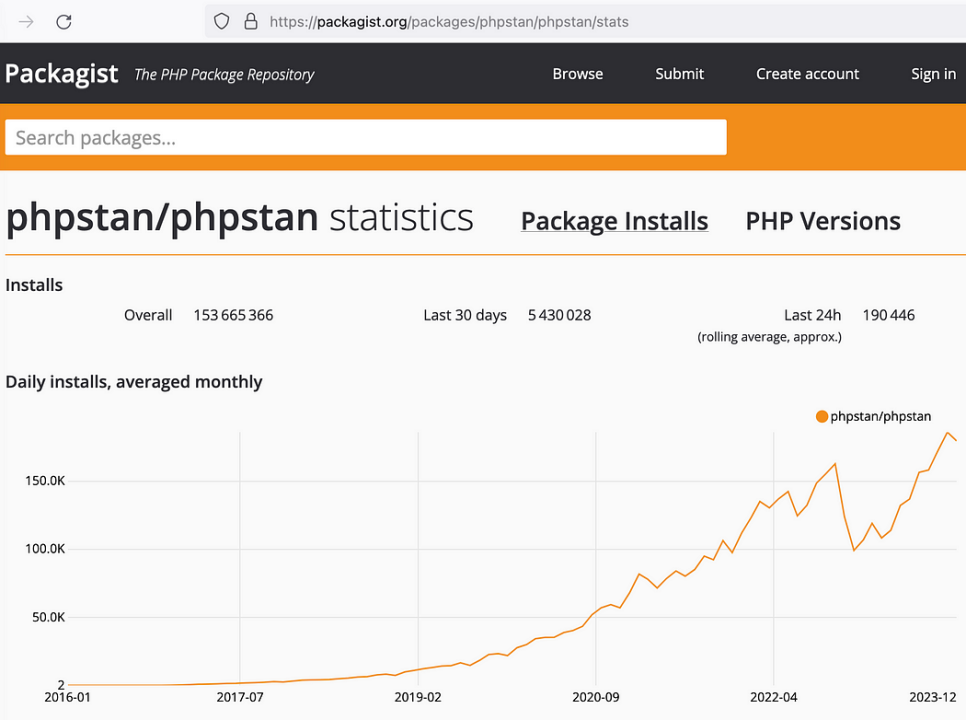Click the 2017-07 x-axis label

[x=240, y=697]
